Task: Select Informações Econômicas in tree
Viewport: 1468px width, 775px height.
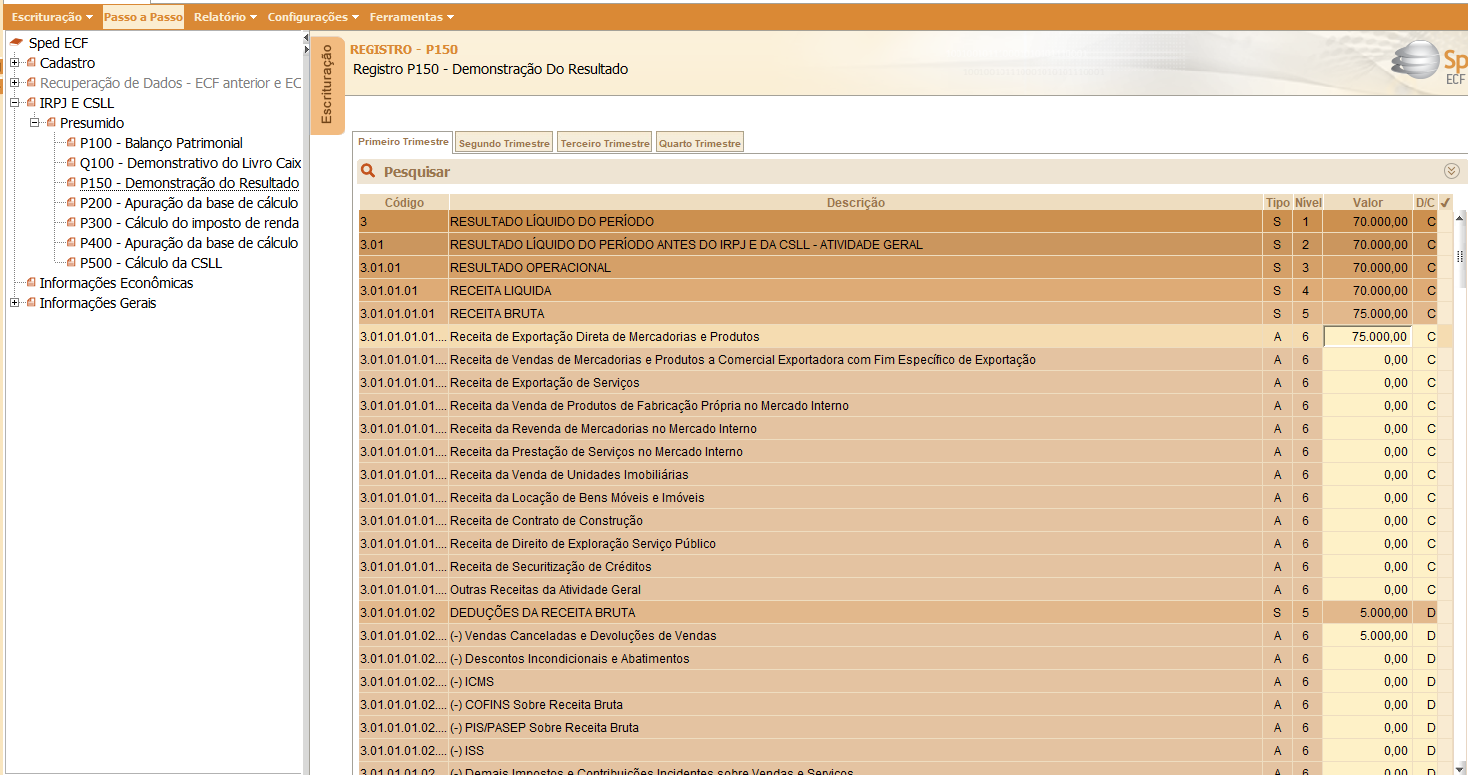Action: click(116, 283)
